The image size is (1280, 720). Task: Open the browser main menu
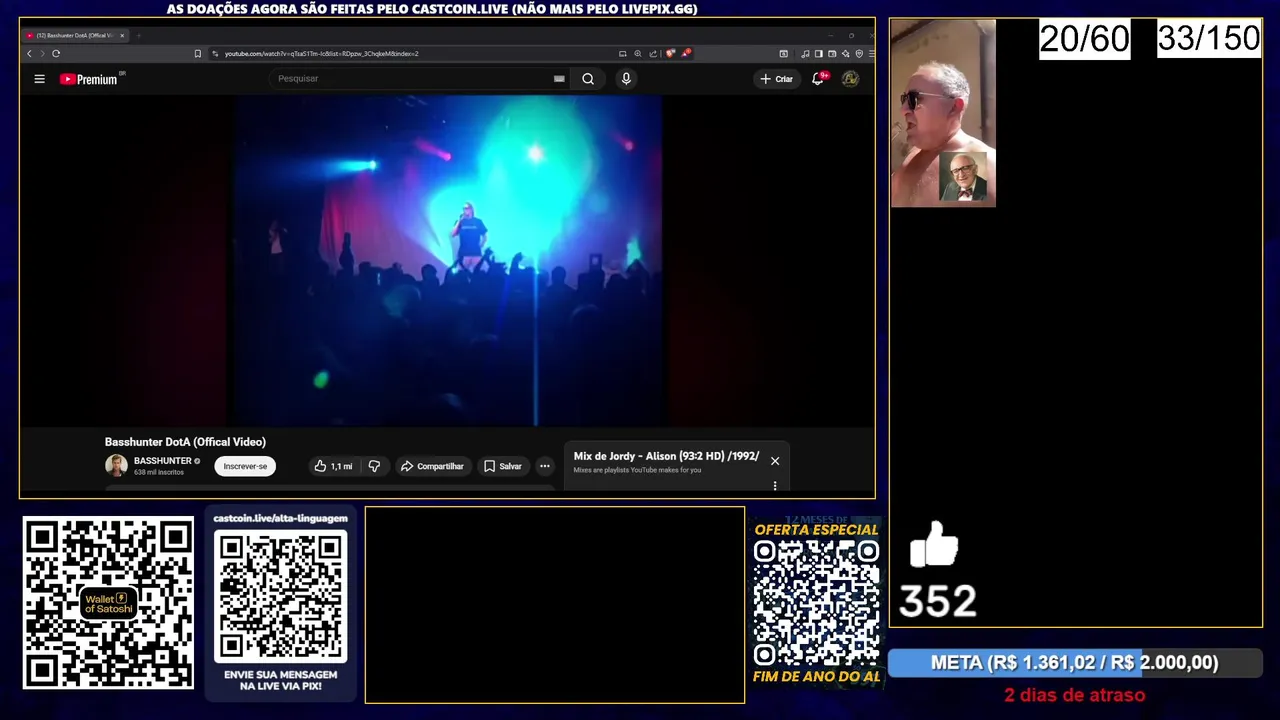pos(871,53)
